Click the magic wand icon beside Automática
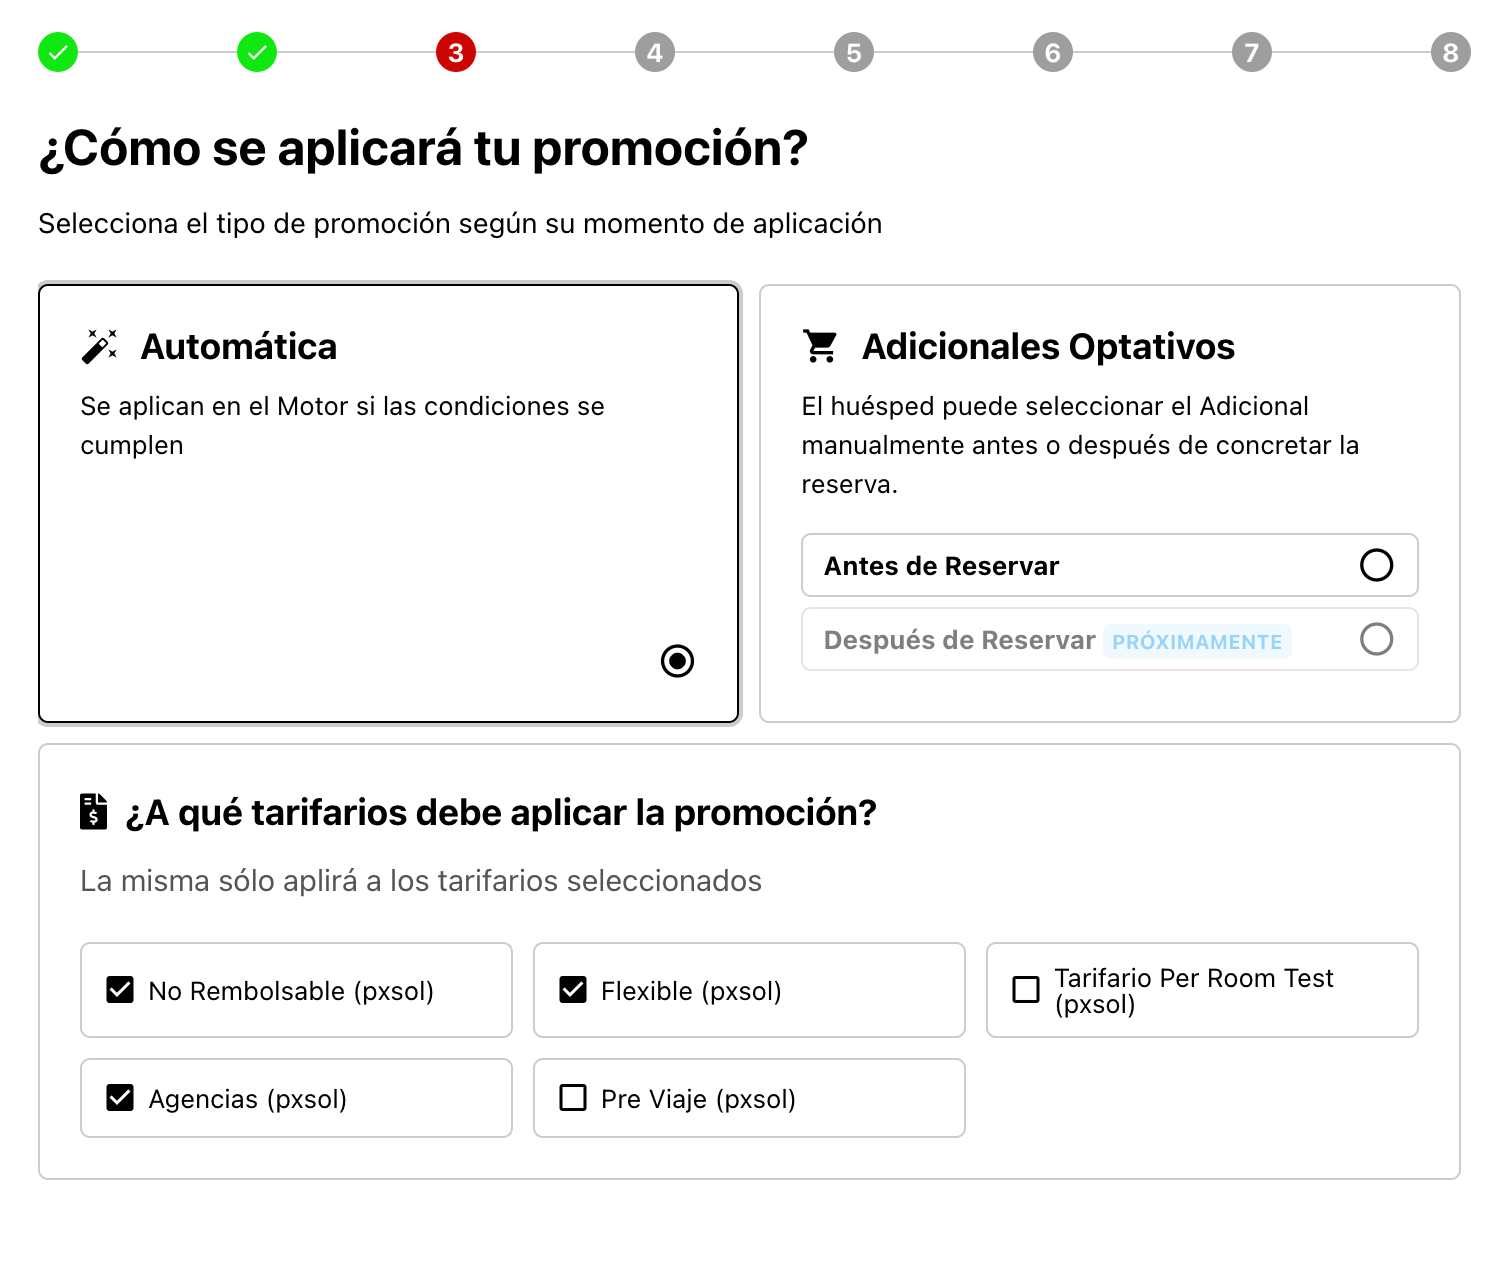This screenshot has height=1264, width=1494. [x=99, y=346]
